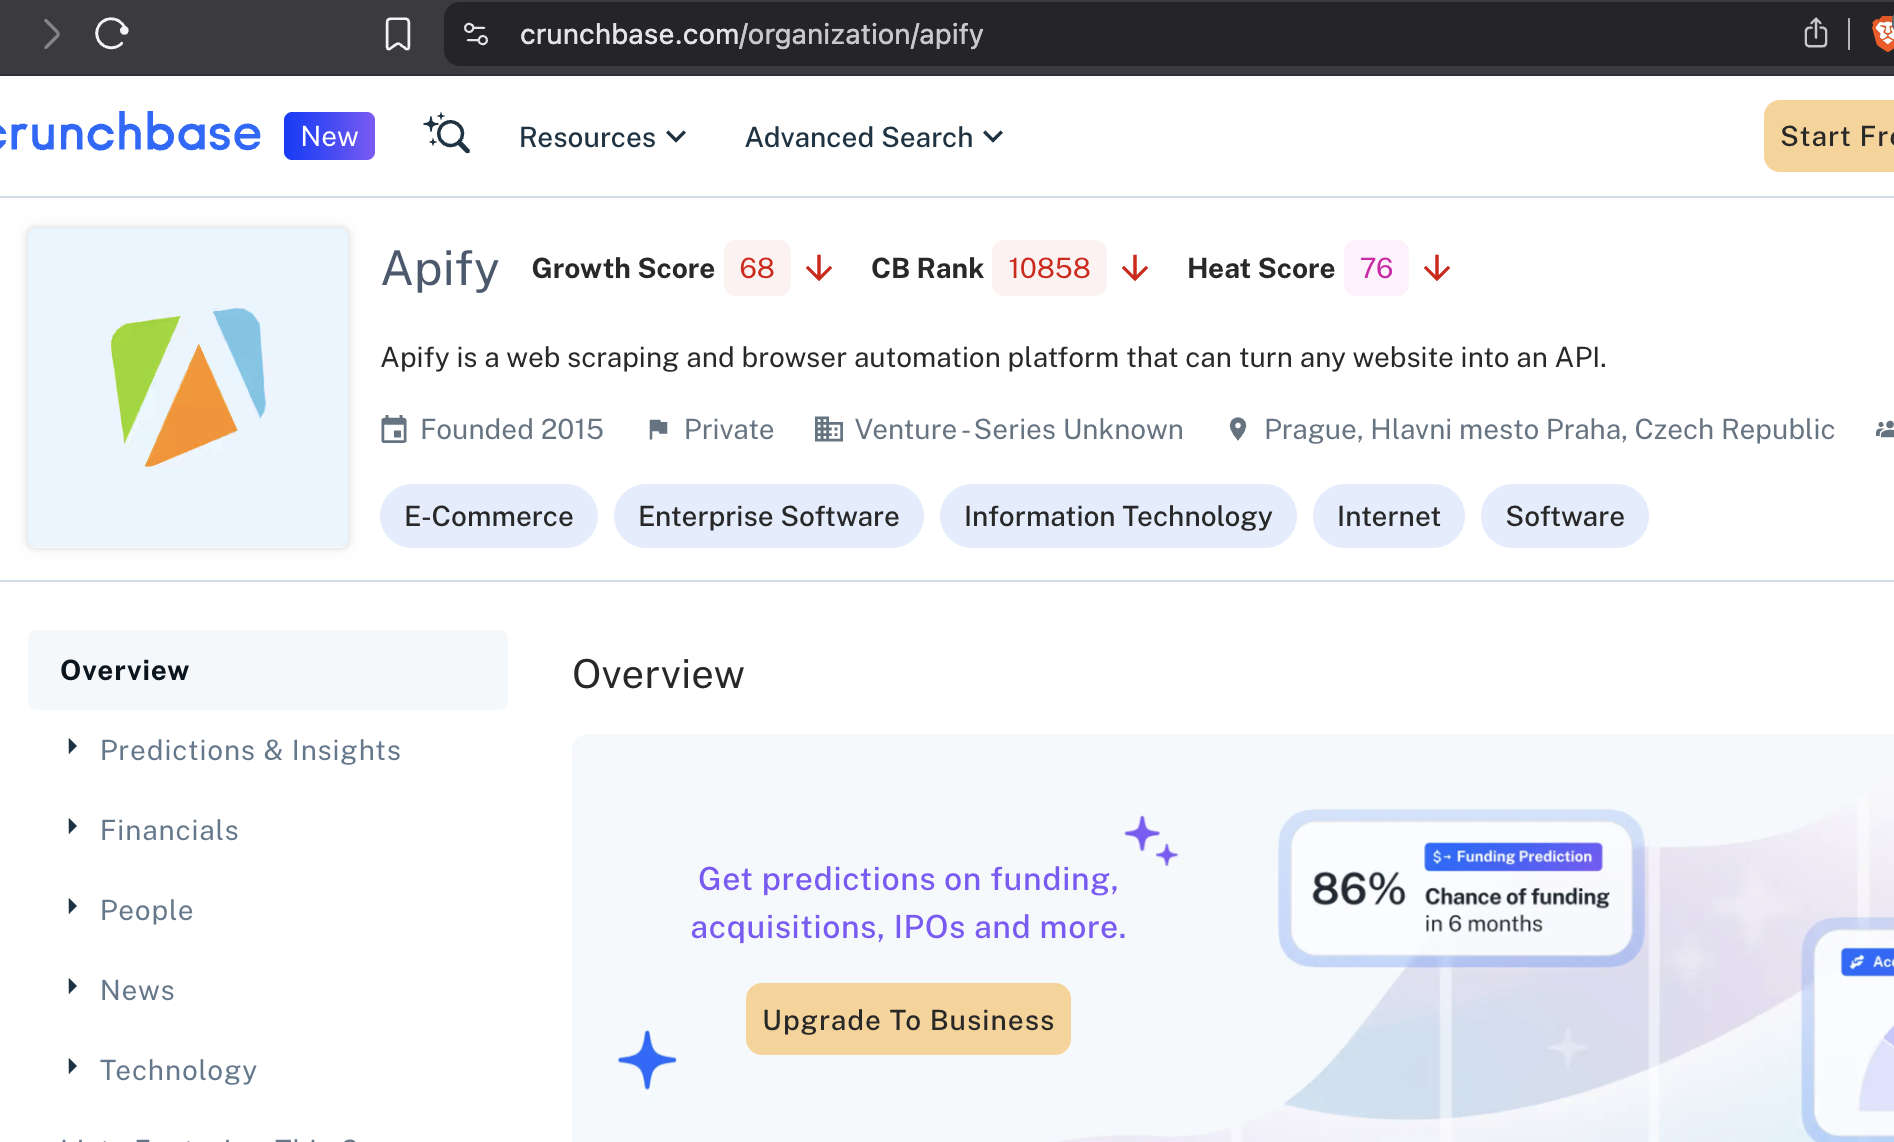Expand the Financials section triangle

[72, 827]
